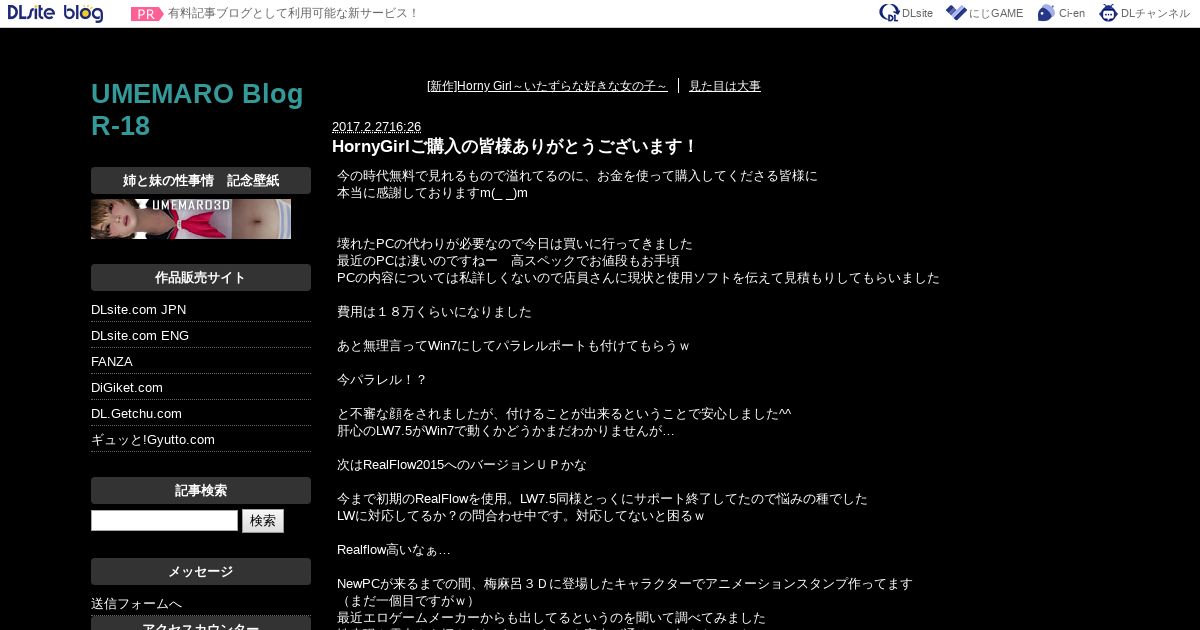Viewport: 1200px width, 630px height.
Task: Open DLsite.com ENG sales site link
Action: click(x=140, y=336)
